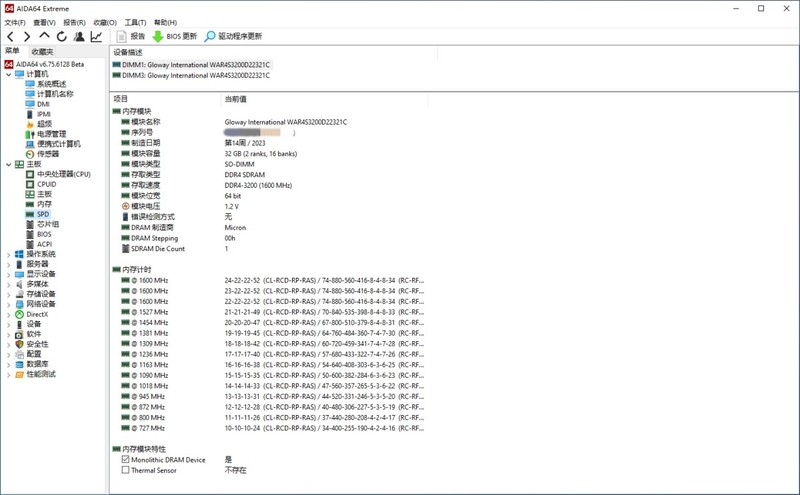The height and width of the screenshot is (495, 800).
Task: Click the 报告 report button
Action: (x=131, y=36)
